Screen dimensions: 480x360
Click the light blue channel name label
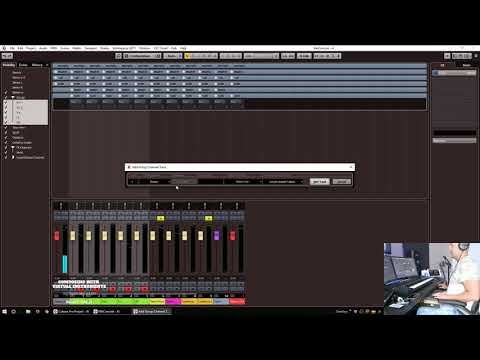221,301
